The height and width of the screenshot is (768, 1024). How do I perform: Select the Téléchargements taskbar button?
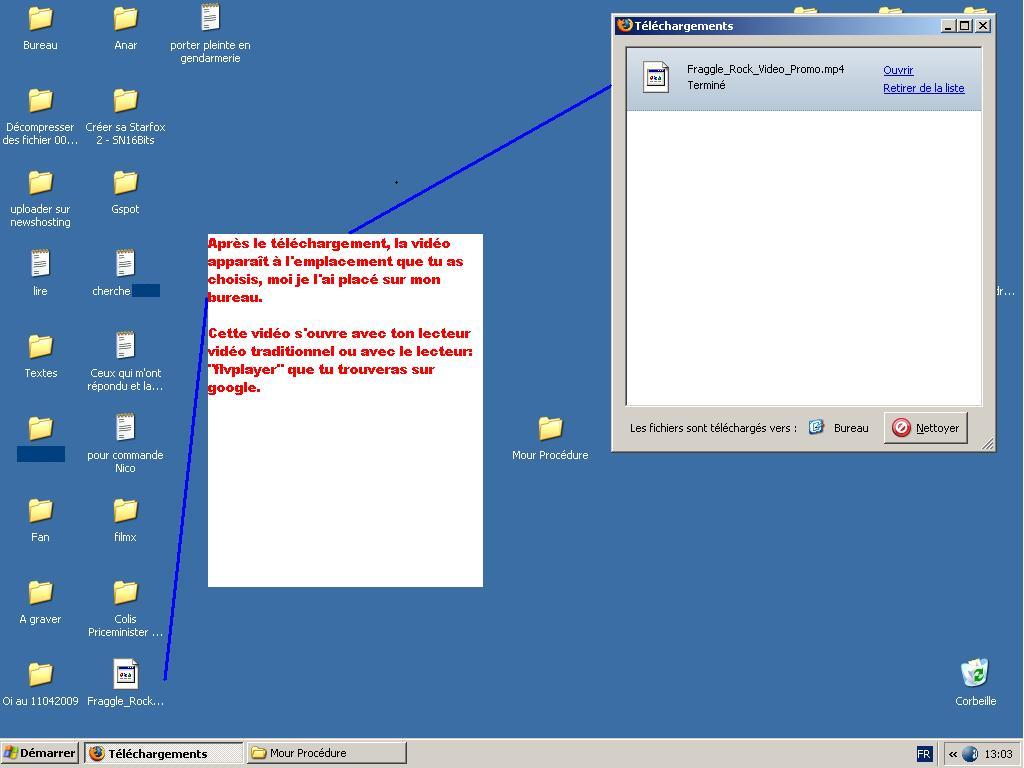[x=163, y=753]
